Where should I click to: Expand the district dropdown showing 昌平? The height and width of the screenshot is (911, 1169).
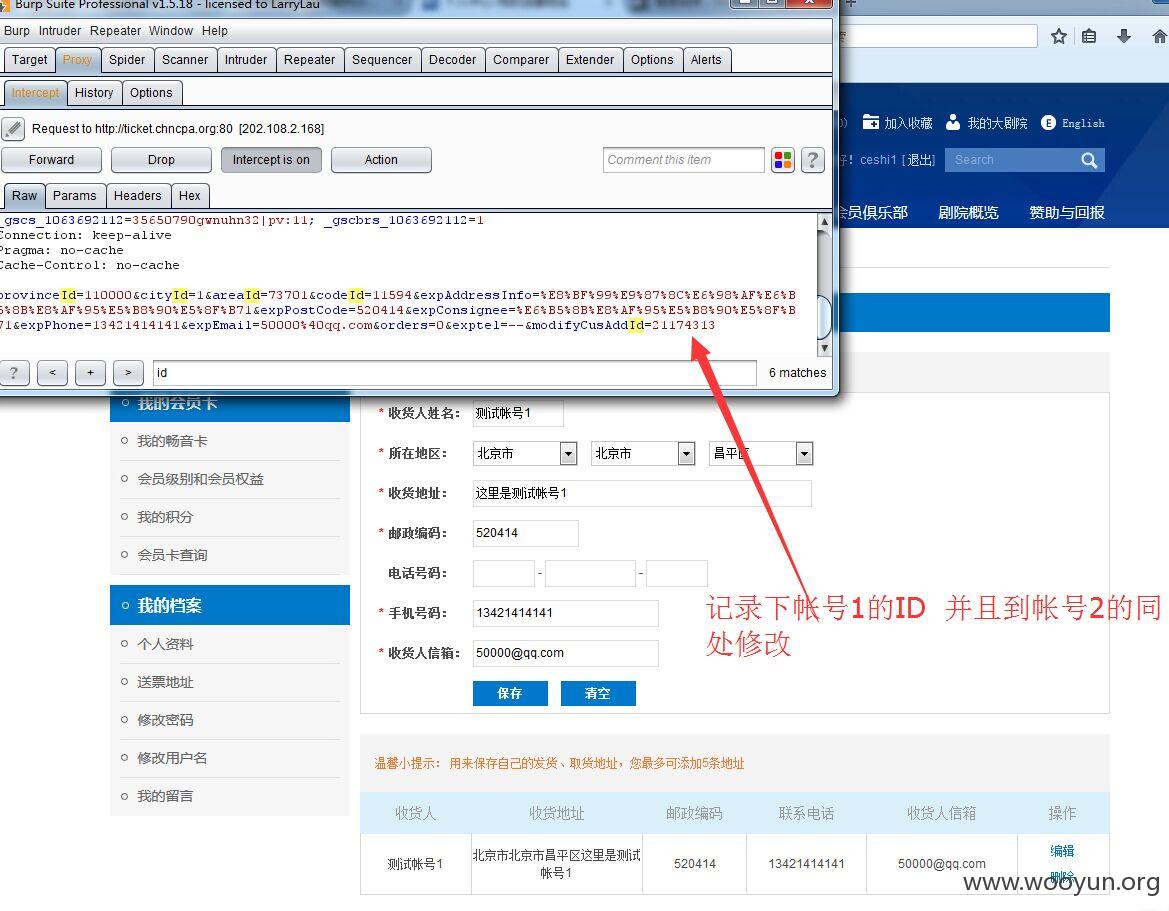804,453
